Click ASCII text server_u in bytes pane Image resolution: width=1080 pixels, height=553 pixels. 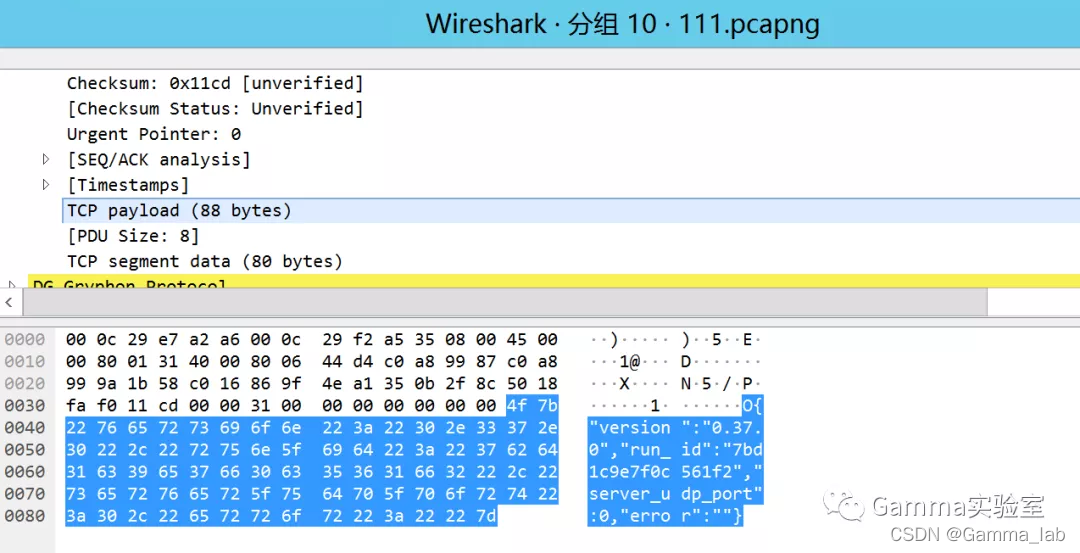tap(630, 494)
